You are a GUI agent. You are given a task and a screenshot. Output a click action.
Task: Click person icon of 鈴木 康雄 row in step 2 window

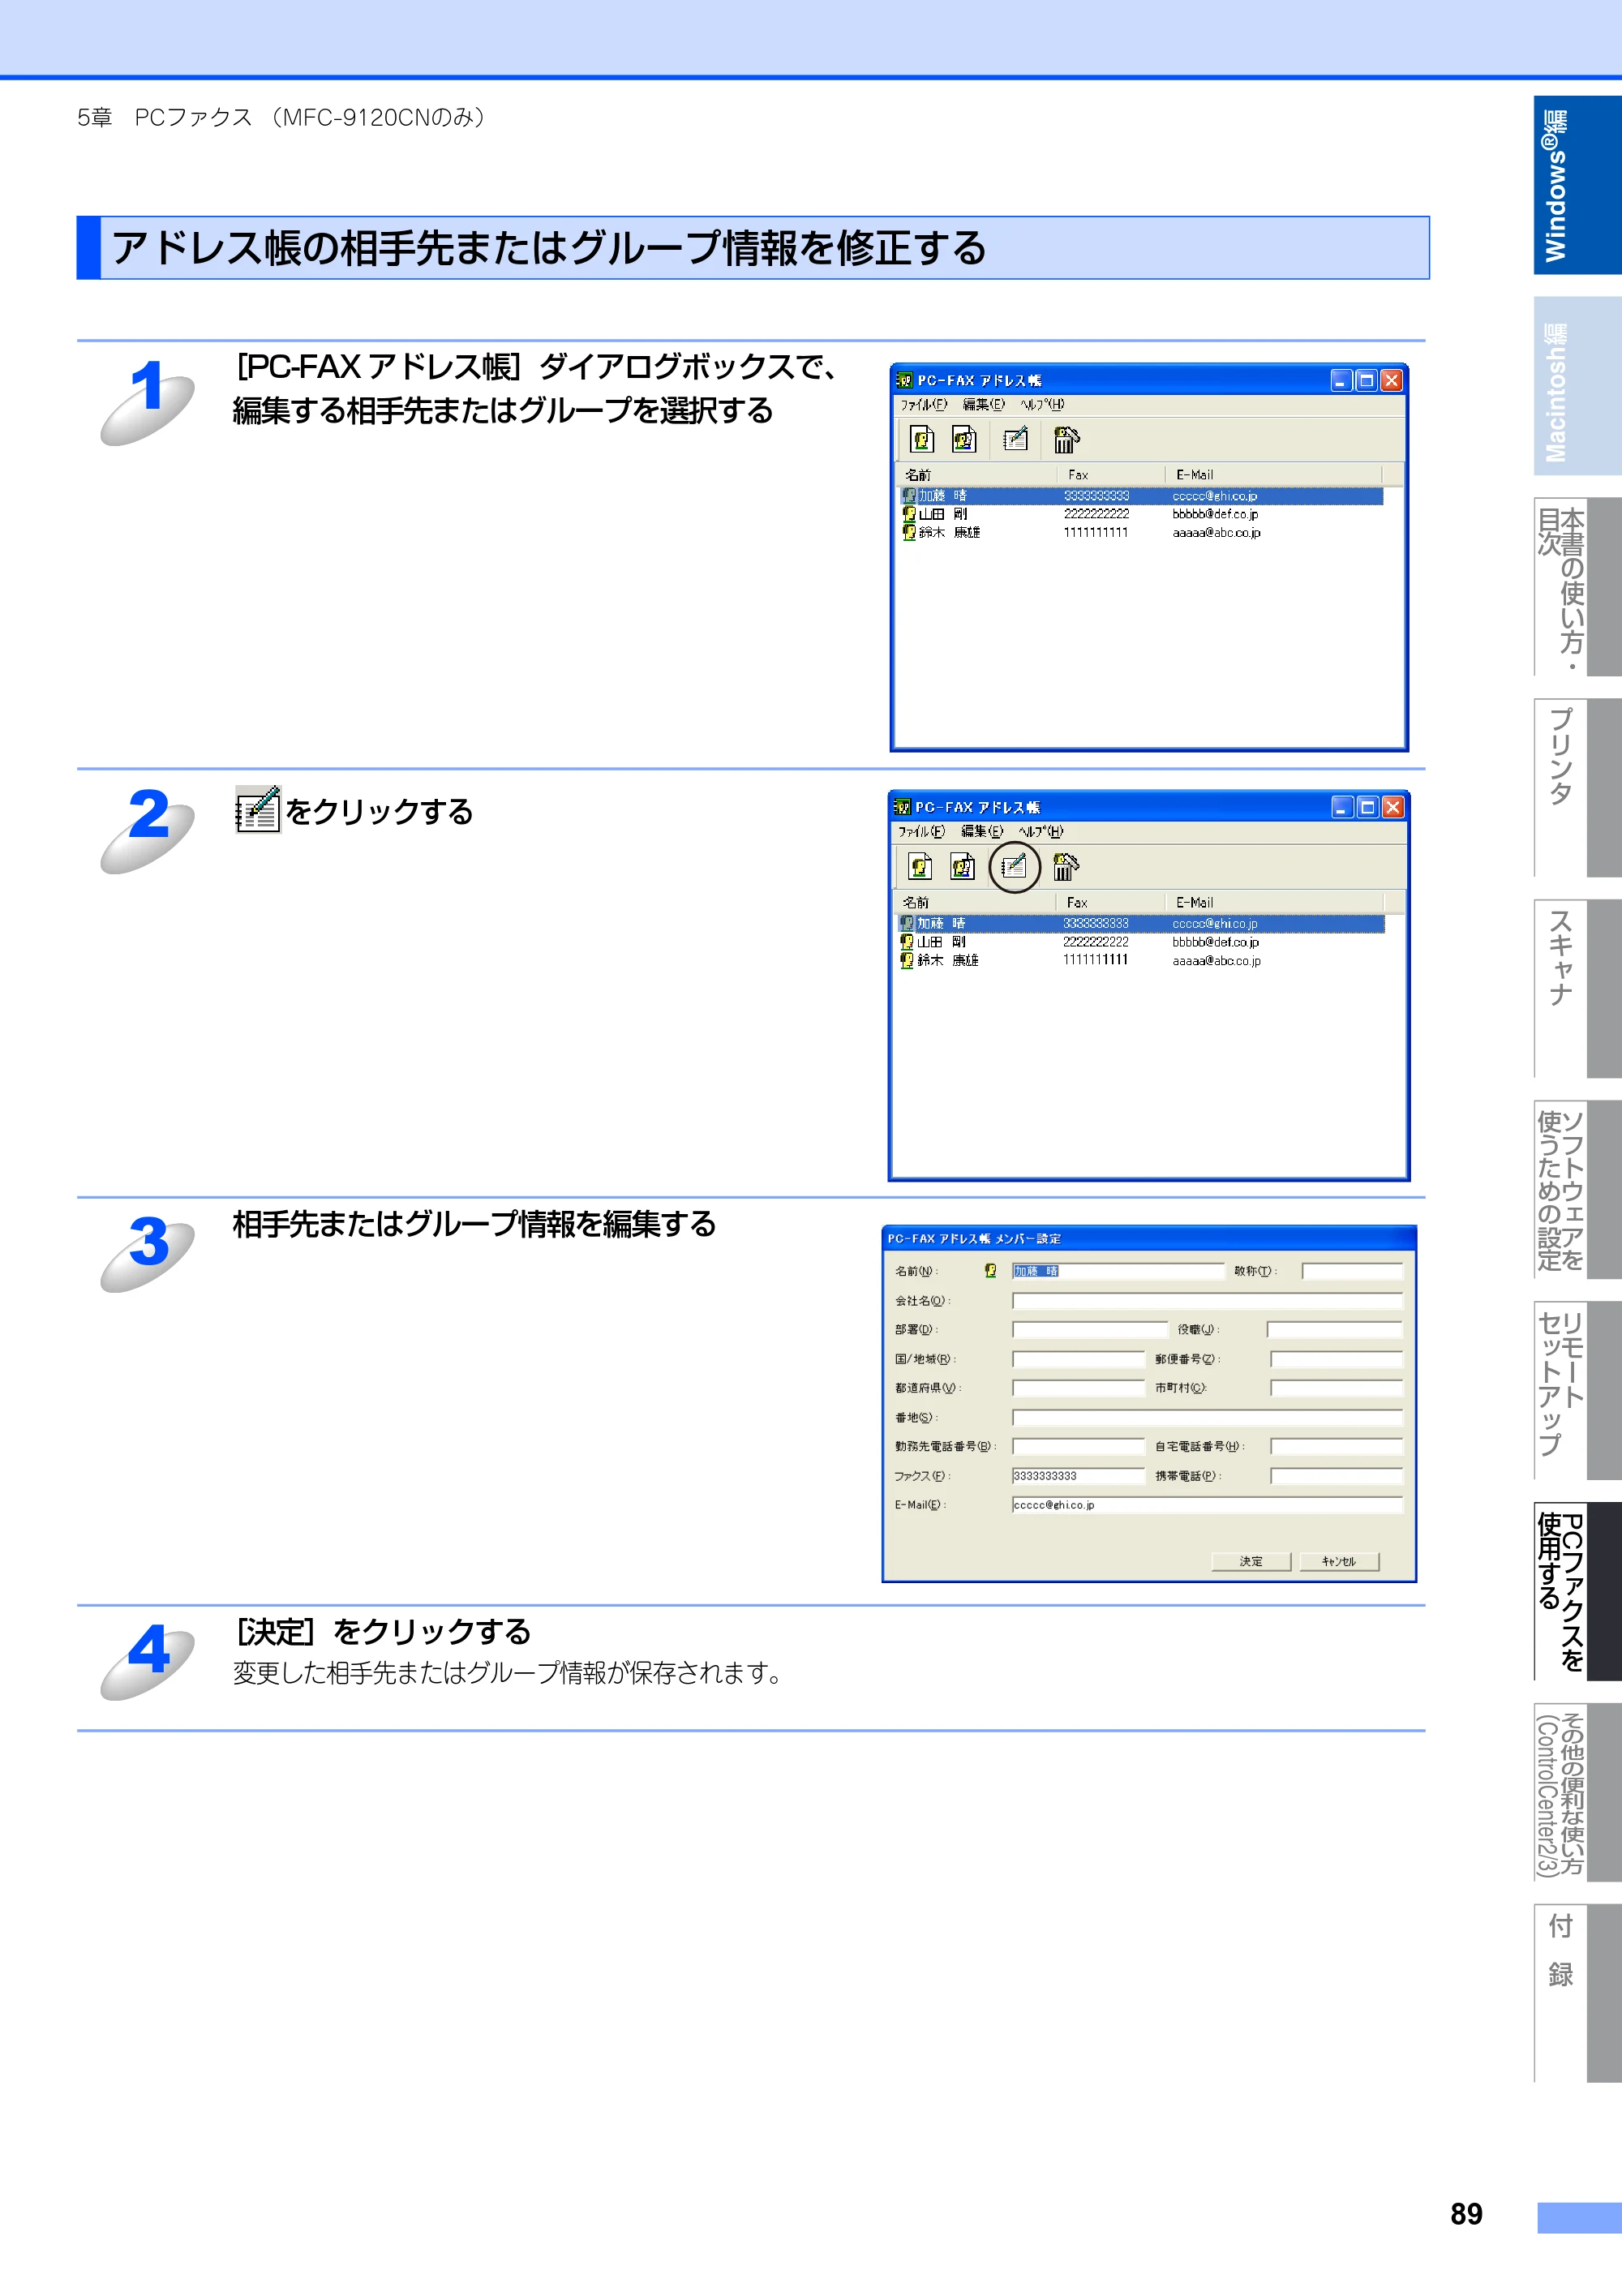coord(907,960)
